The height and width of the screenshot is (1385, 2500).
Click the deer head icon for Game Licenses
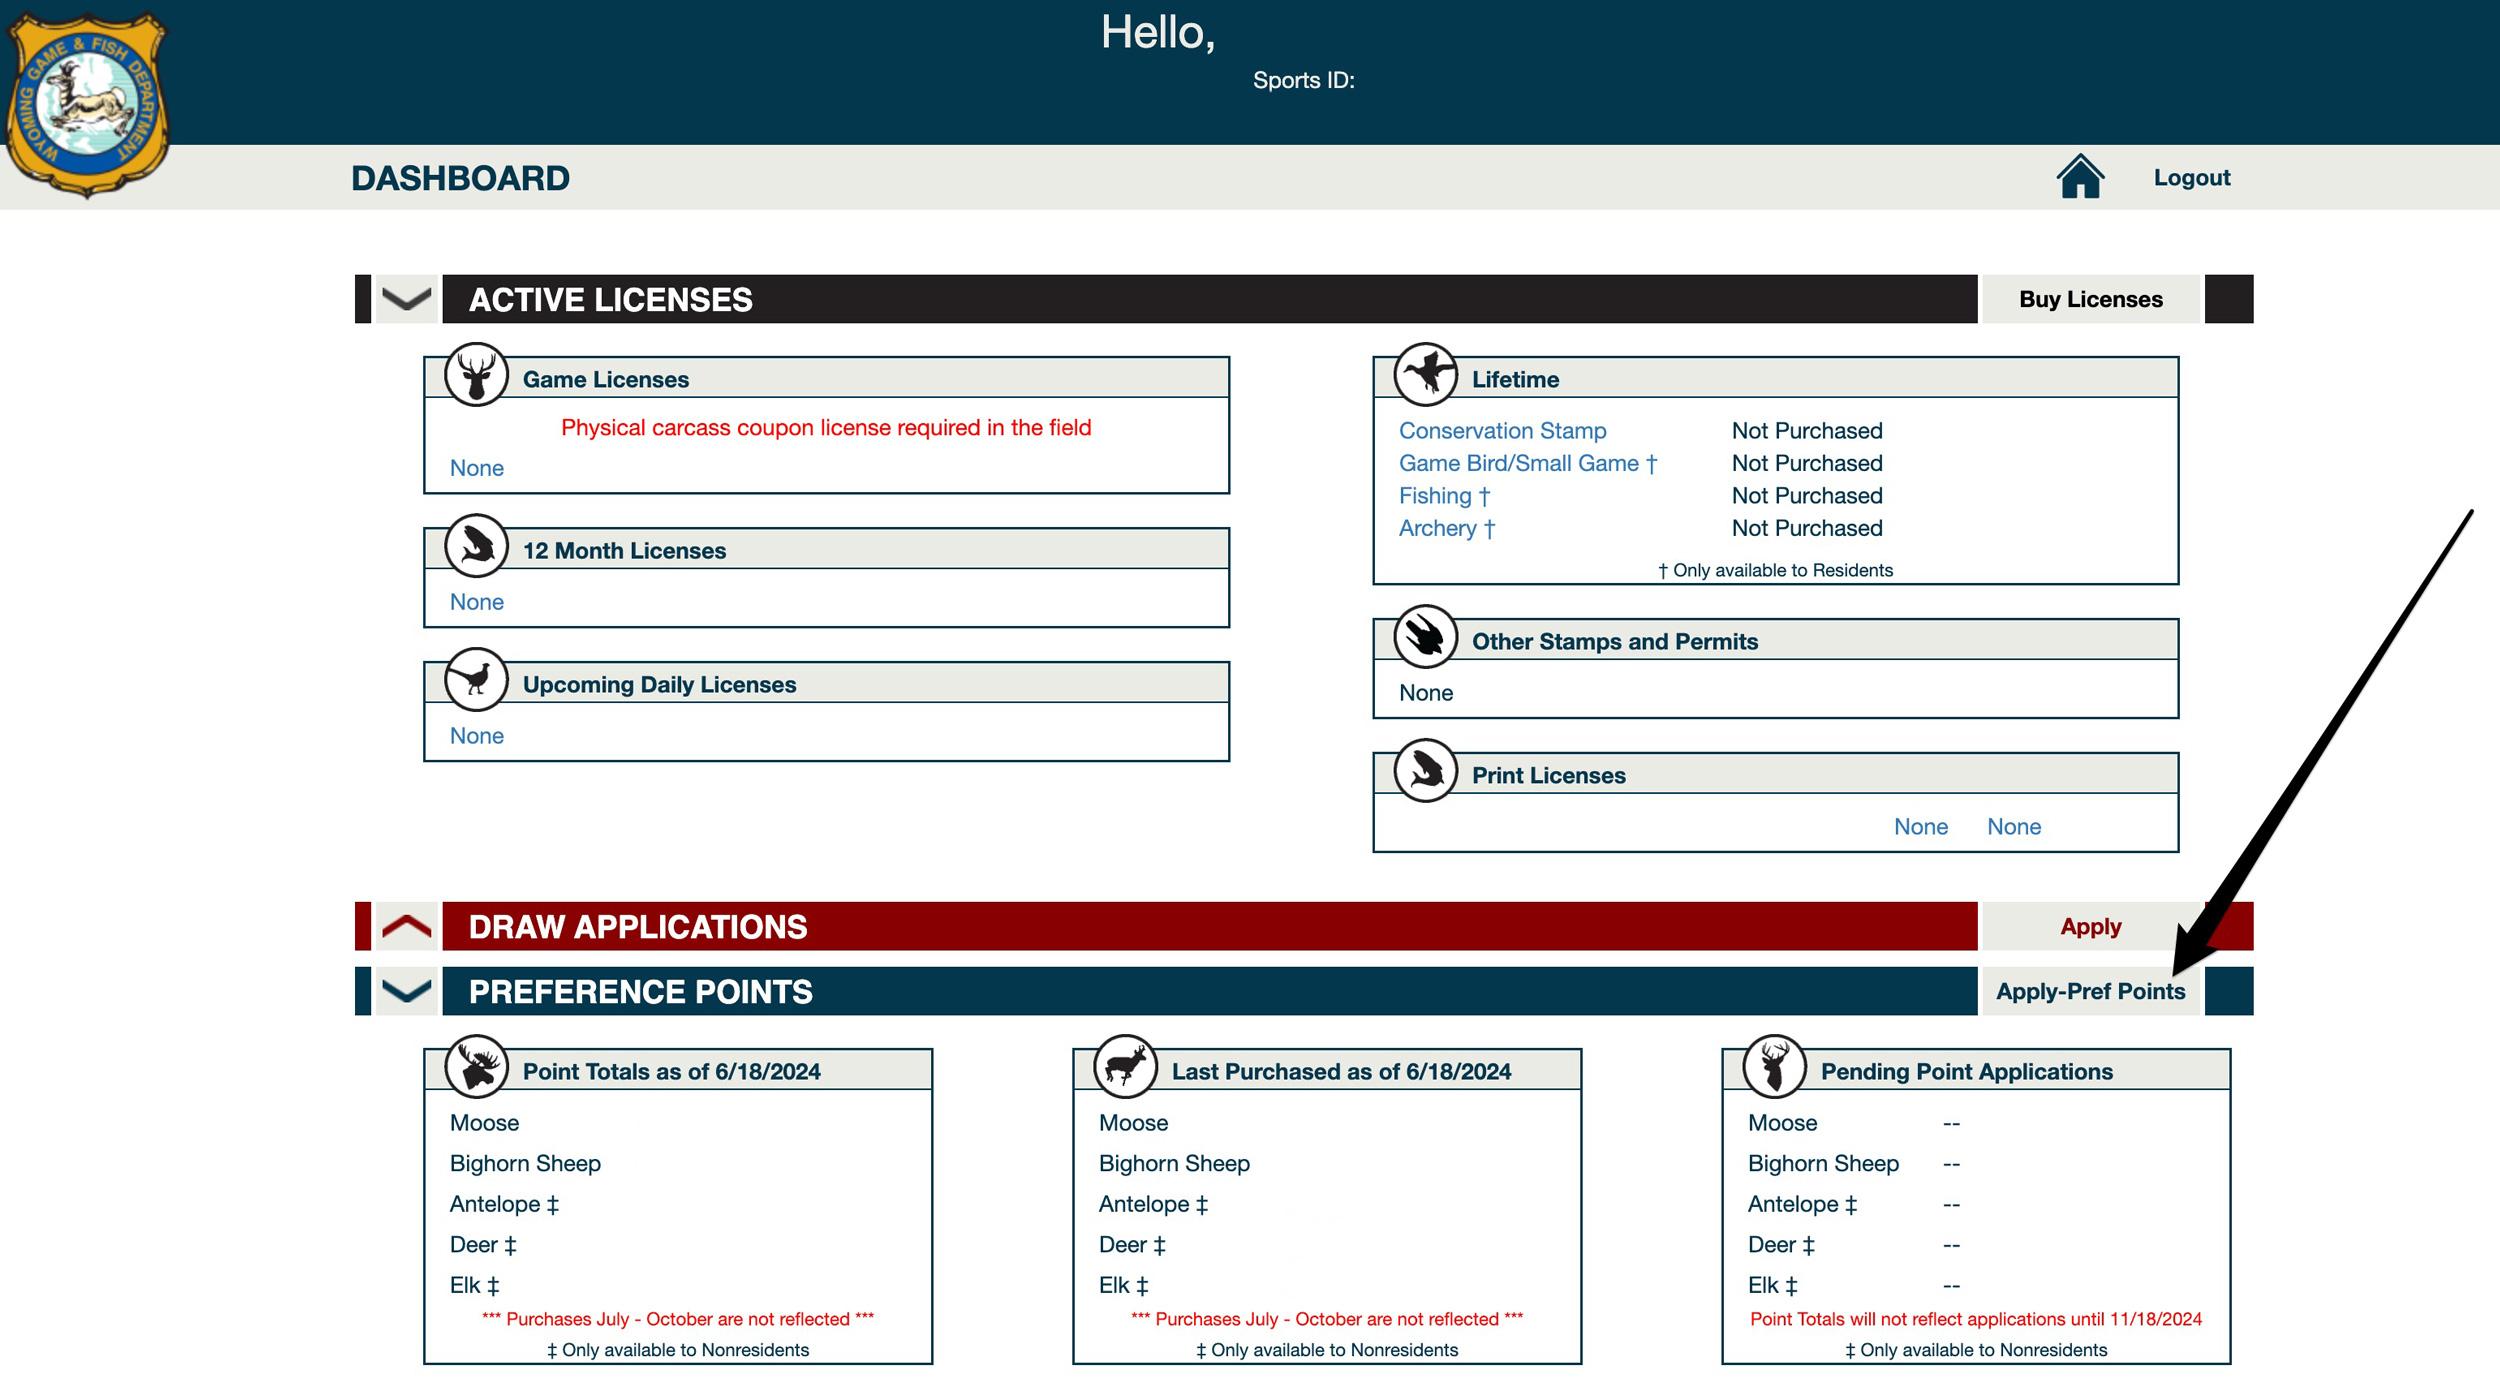click(x=476, y=375)
